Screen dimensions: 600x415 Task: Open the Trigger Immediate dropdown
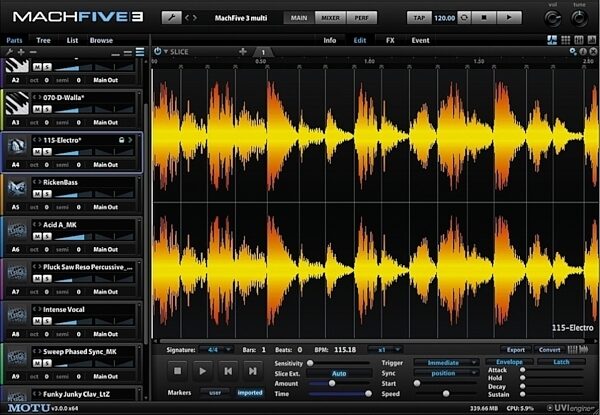click(x=446, y=362)
